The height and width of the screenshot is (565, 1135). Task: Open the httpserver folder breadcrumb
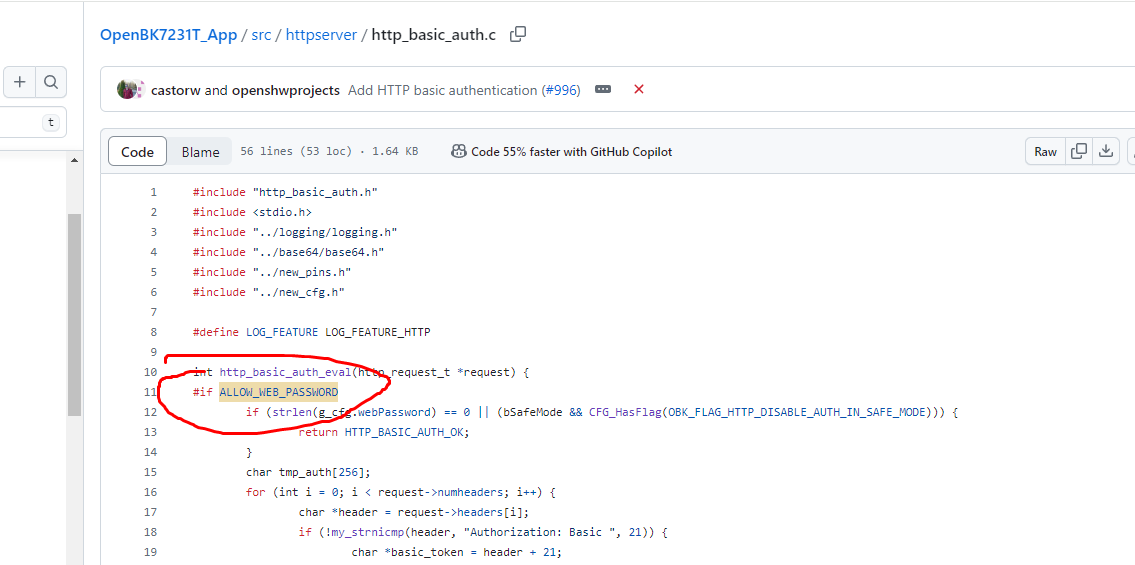[321, 35]
